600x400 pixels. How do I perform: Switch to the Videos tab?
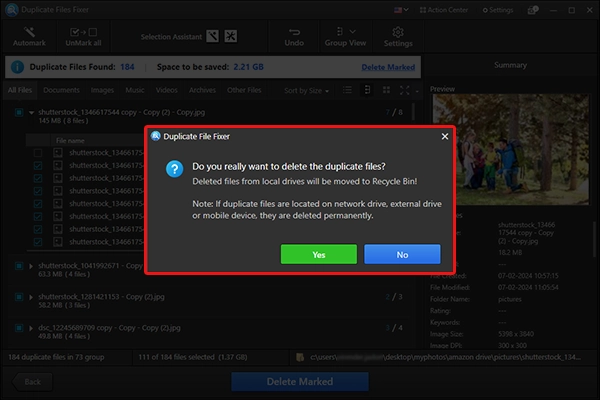click(166, 90)
